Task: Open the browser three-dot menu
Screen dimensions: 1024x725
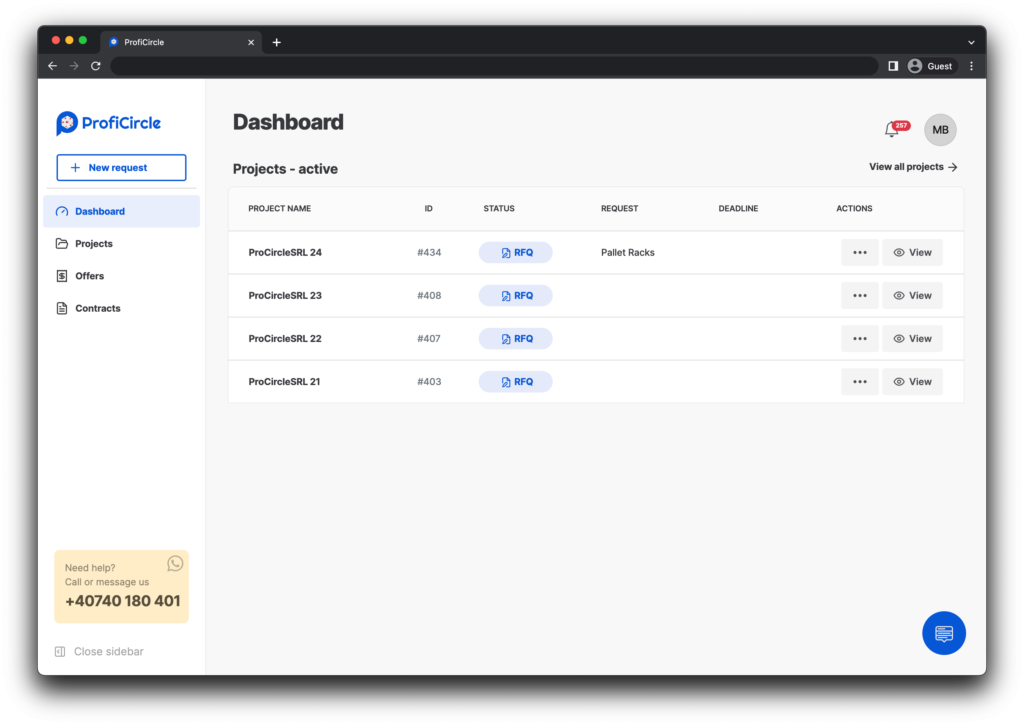Action: coord(971,66)
